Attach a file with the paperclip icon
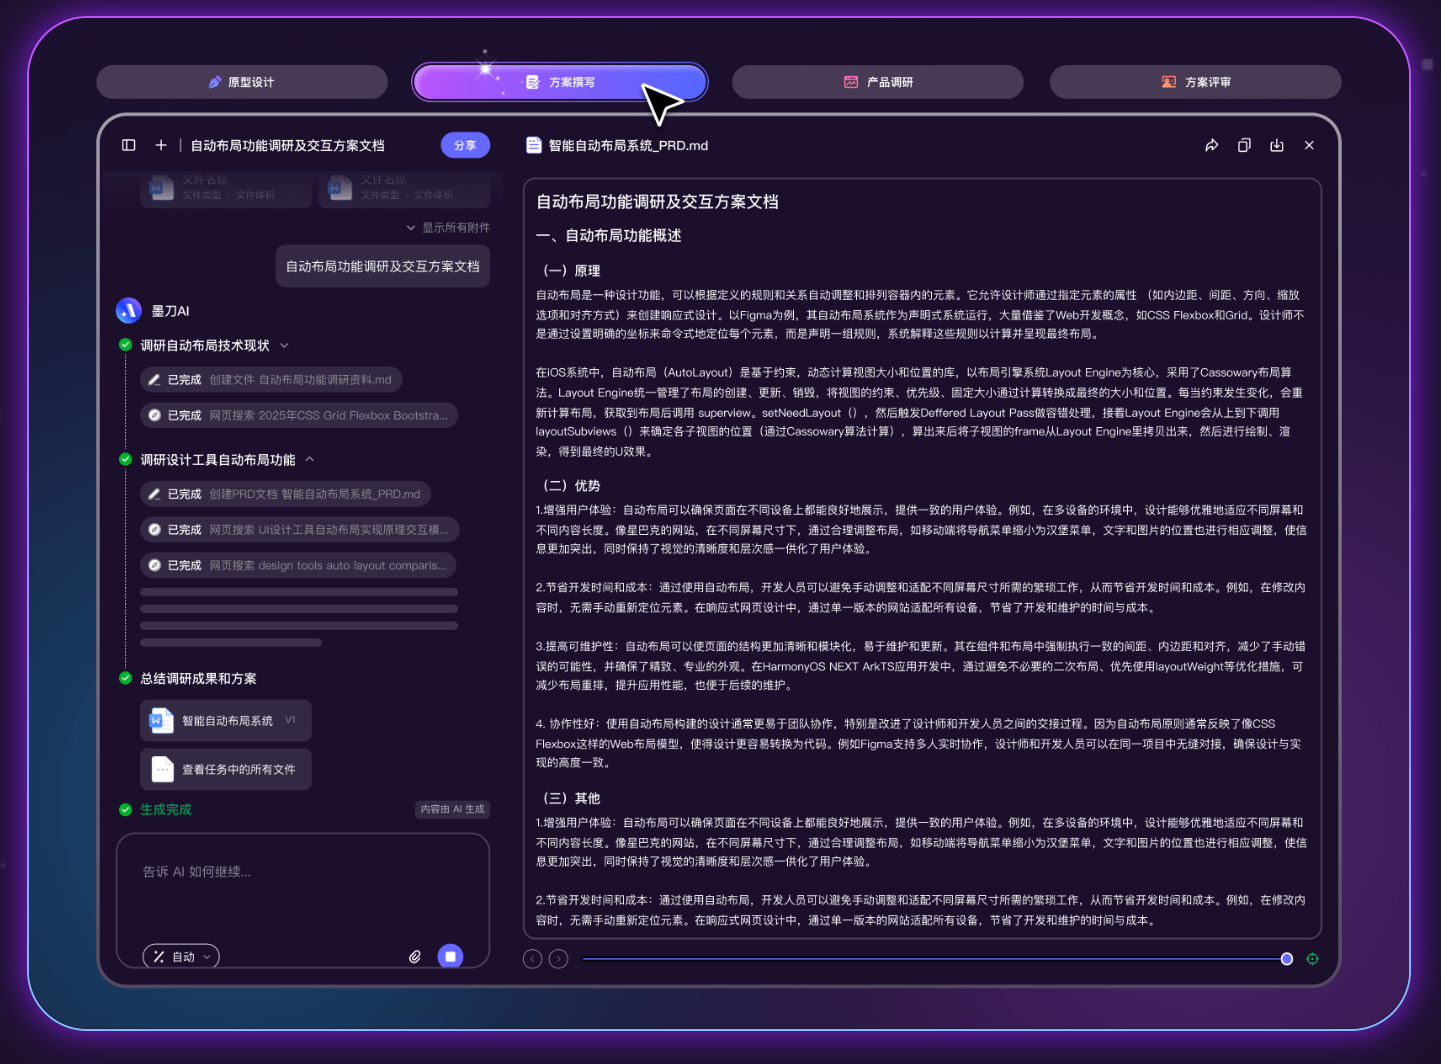 click(x=415, y=956)
